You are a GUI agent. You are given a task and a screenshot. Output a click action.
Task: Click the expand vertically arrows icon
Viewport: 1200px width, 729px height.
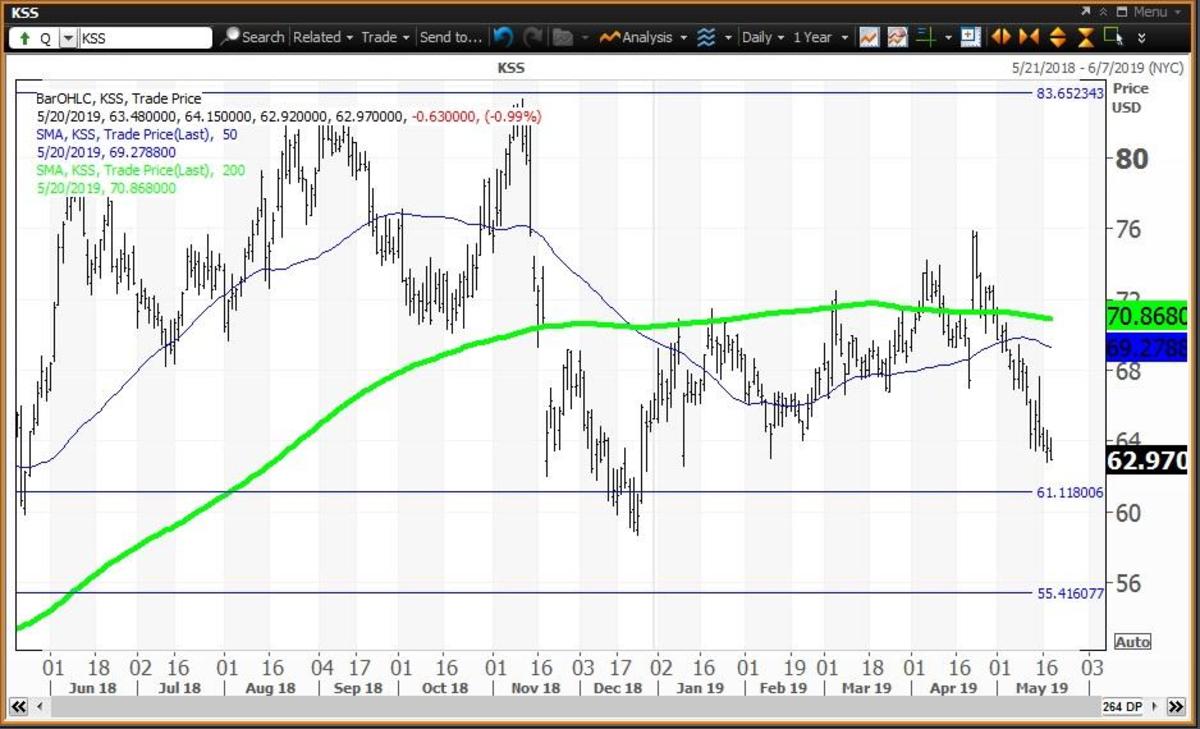[x=1058, y=37]
